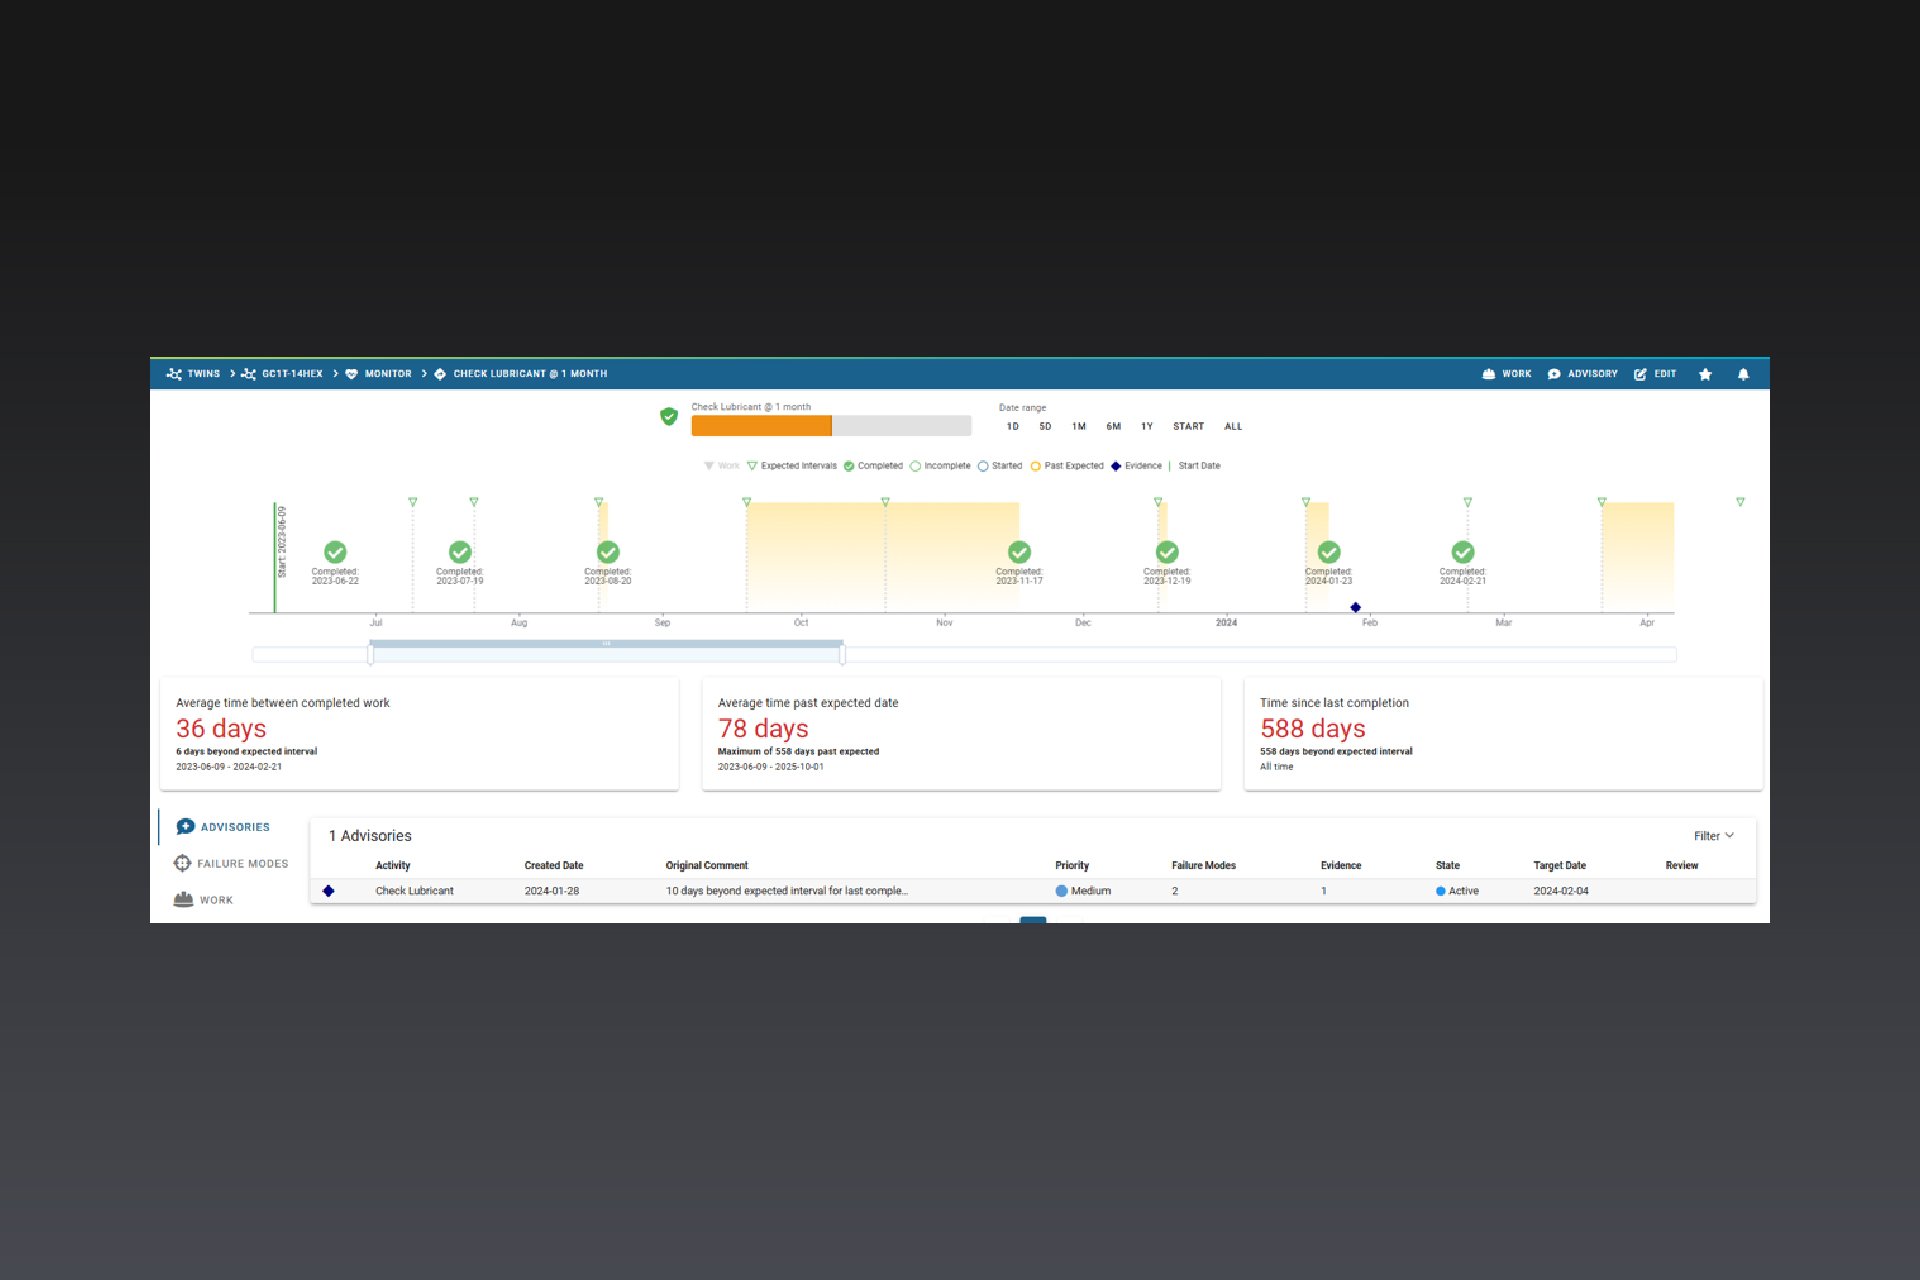The image size is (1920, 1280).
Task: Click the ALL date range button
Action: click(1232, 426)
